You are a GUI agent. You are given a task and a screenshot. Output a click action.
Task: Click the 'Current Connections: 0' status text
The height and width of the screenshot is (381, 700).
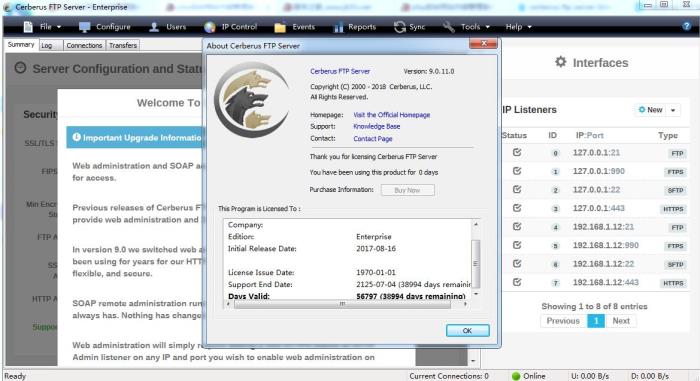[x=449, y=376]
